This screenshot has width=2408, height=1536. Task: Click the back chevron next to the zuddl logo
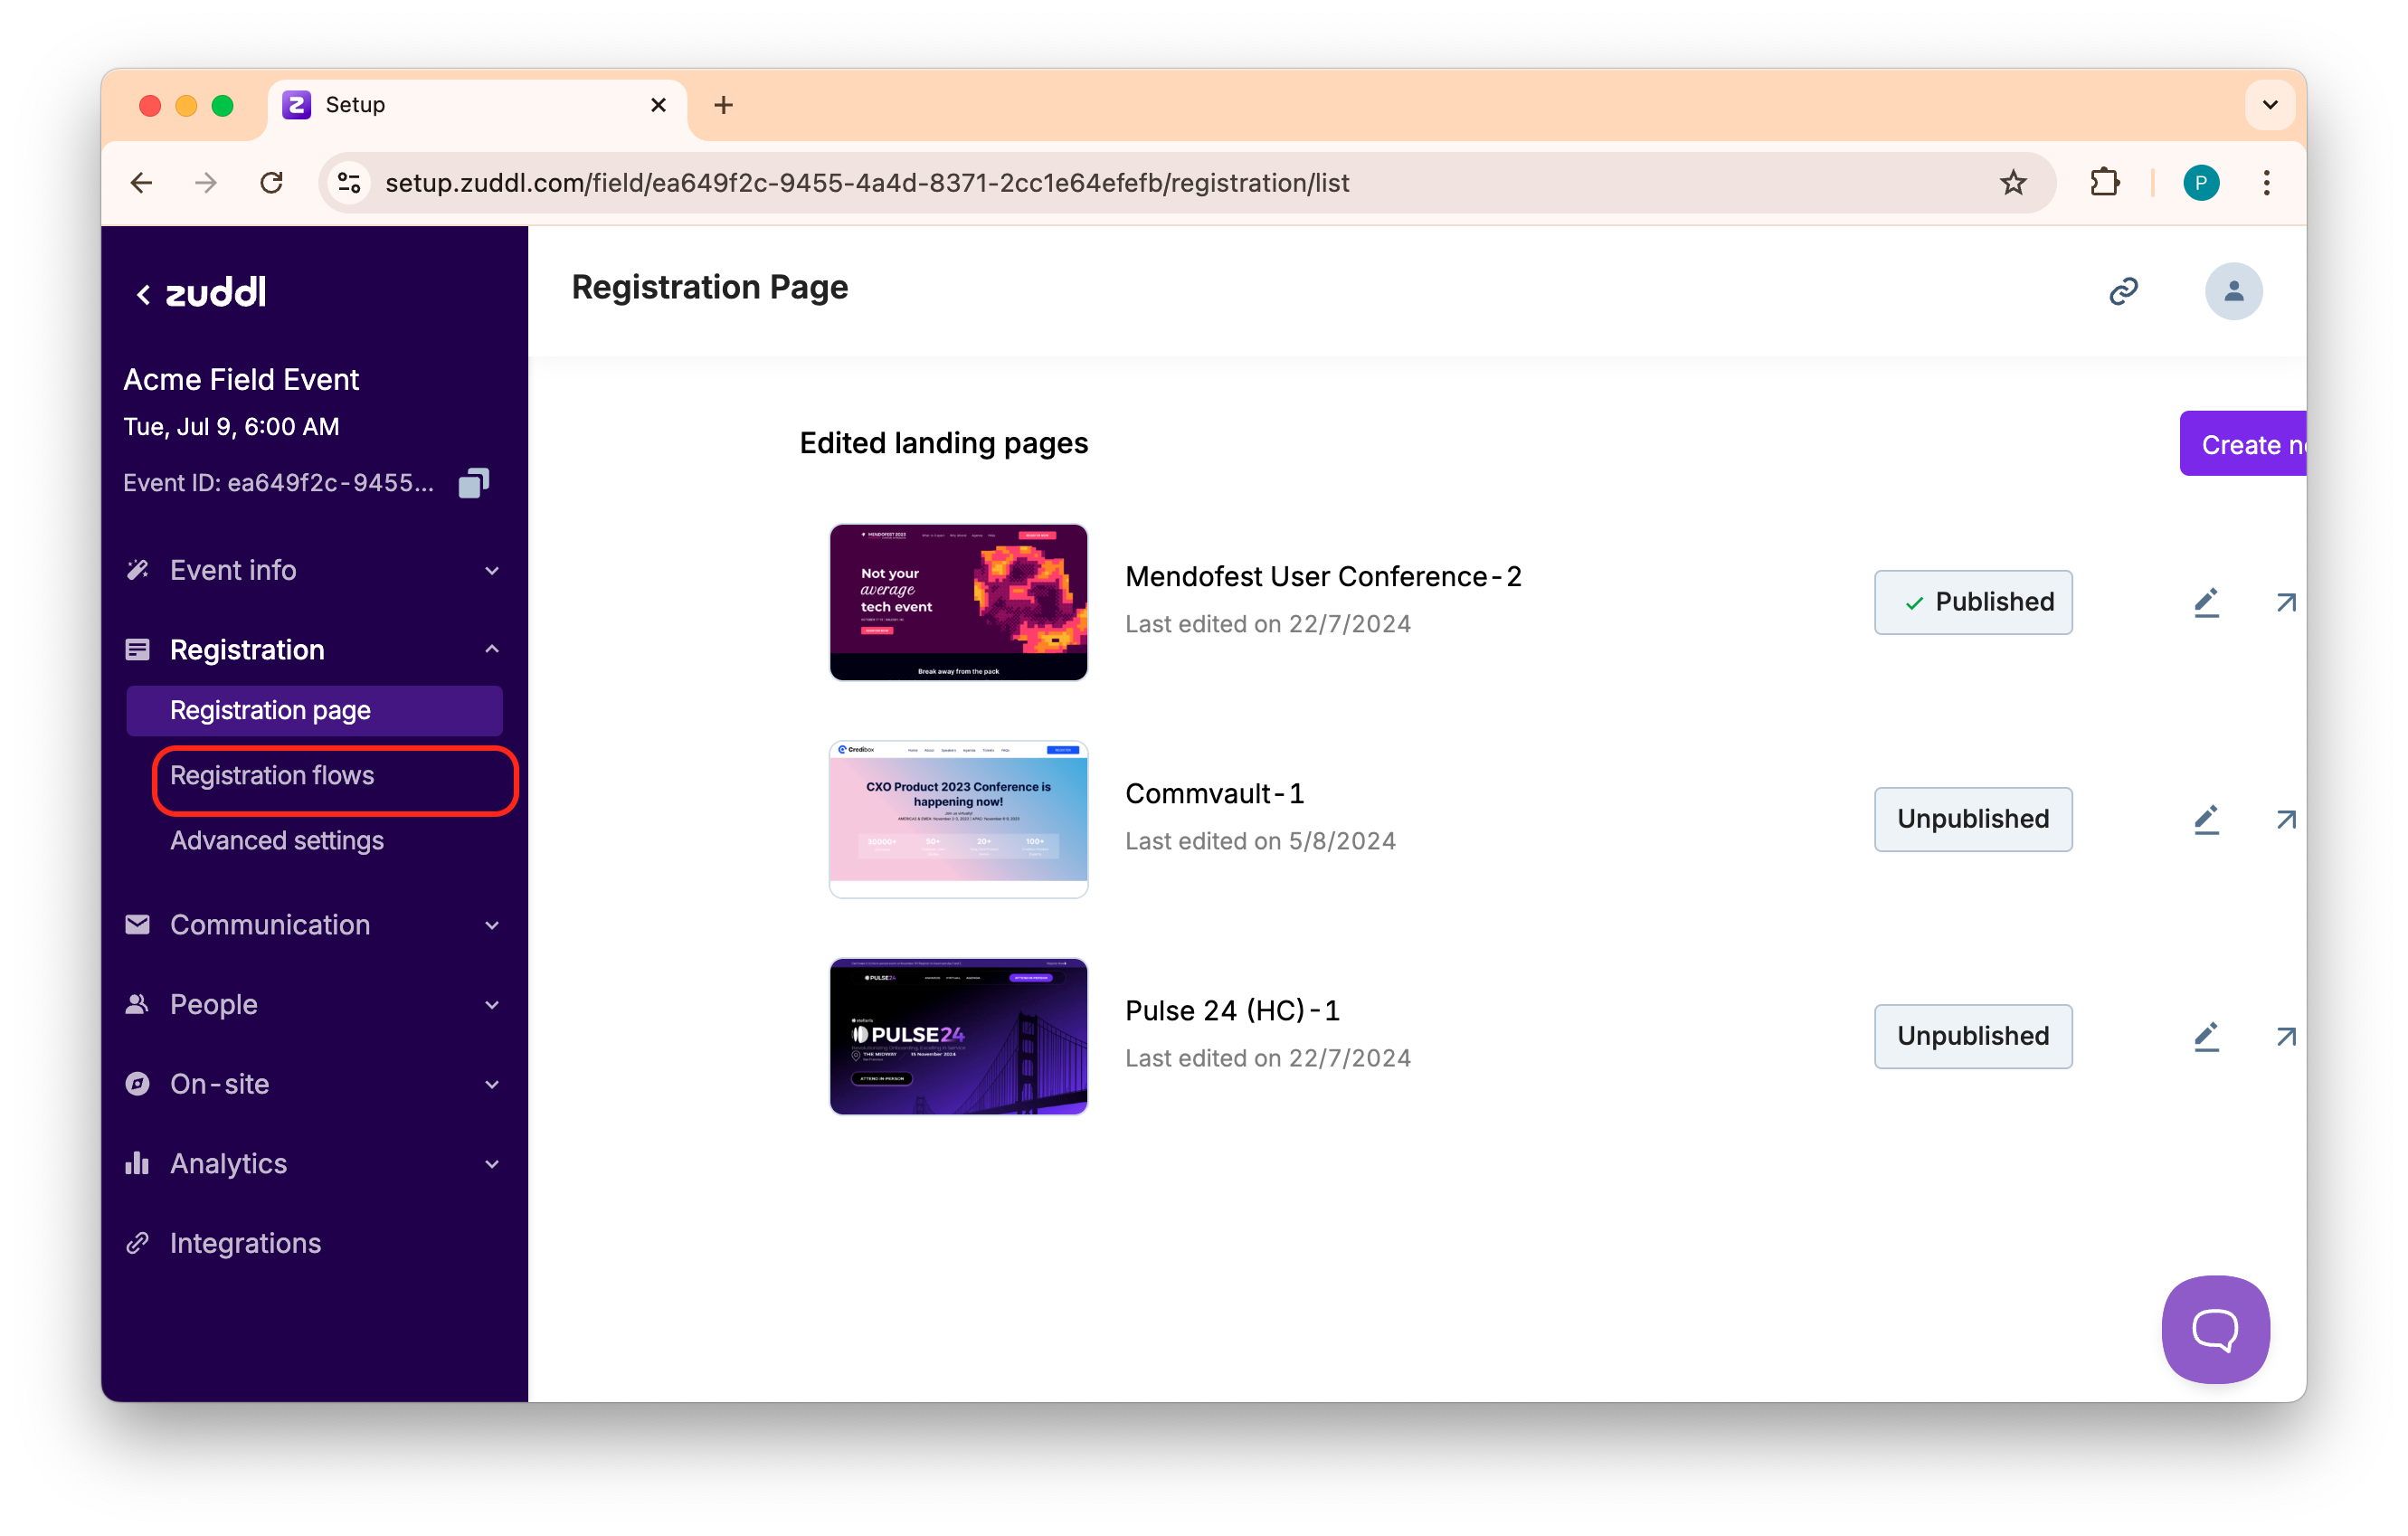[x=144, y=294]
